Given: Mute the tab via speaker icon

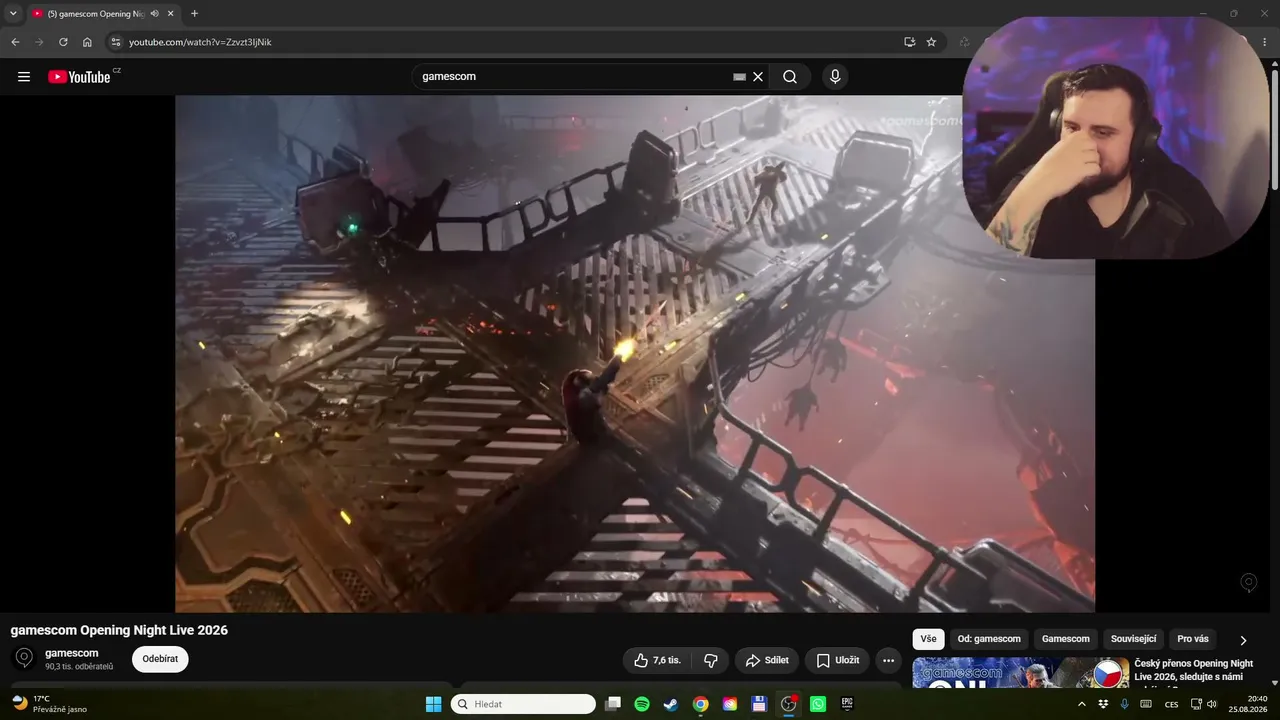Looking at the screenshot, I should click(x=154, y=14).
